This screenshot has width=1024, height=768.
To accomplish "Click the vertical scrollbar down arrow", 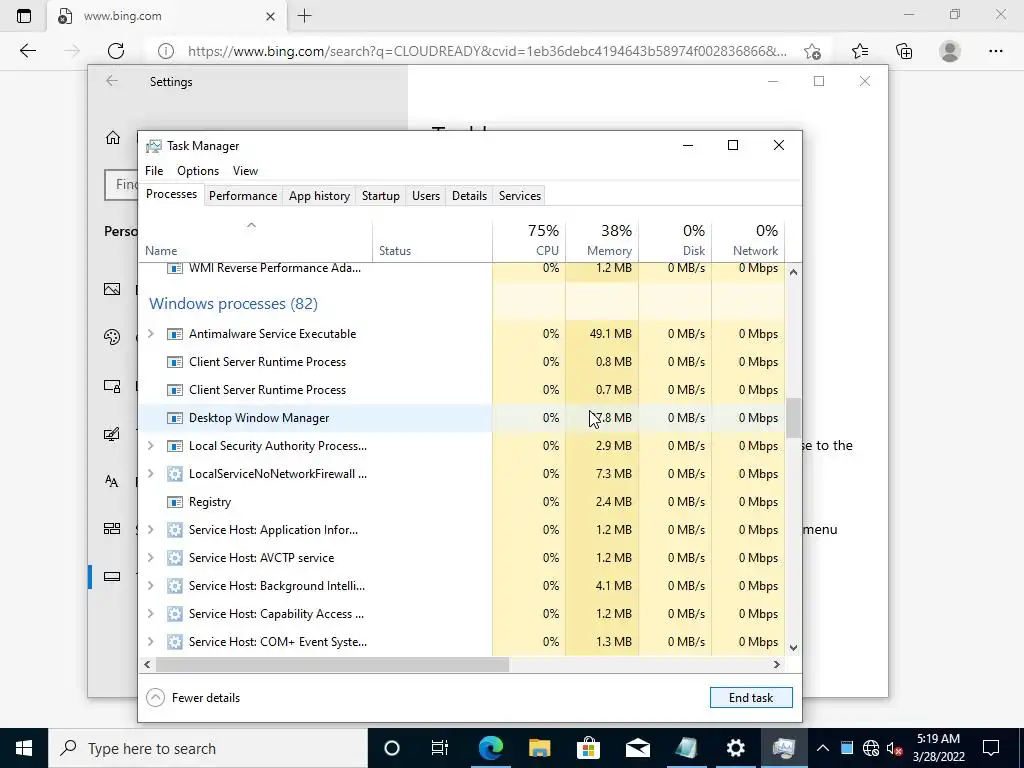I will (793, 648).
